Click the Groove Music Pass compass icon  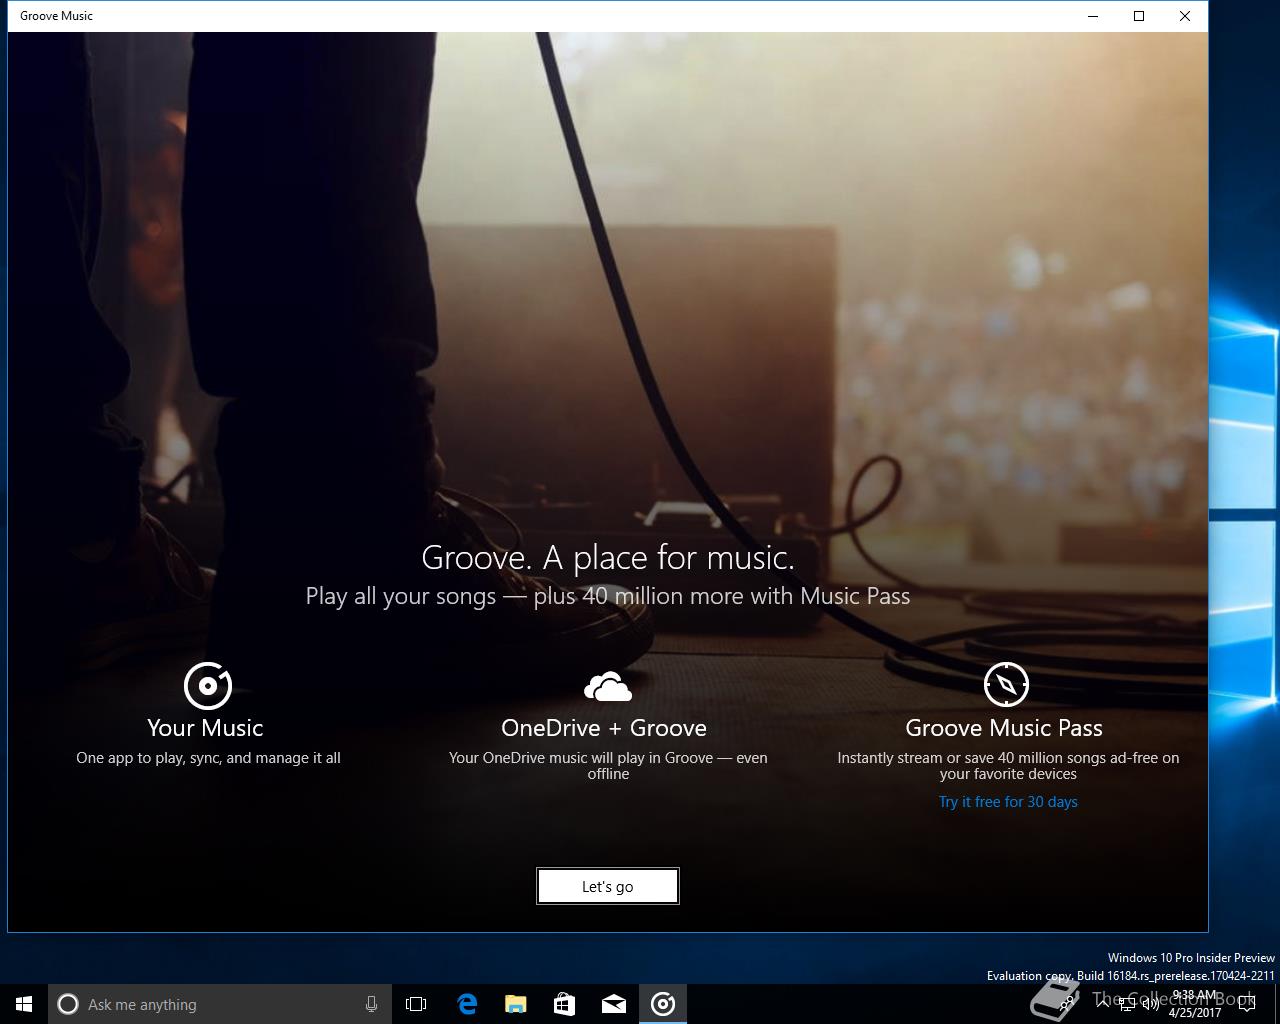[x=1006, y=685]
